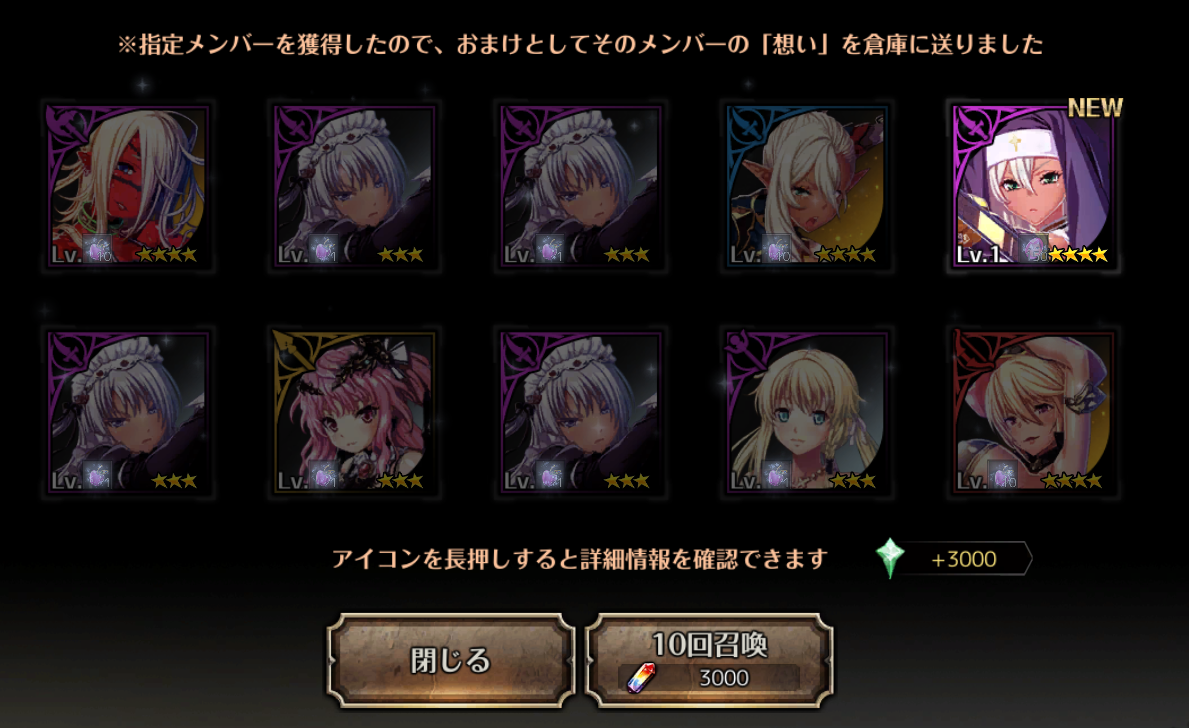Select the blonde braided-hair character card
The image size is (1189, 728).
(x=808, y=413)
